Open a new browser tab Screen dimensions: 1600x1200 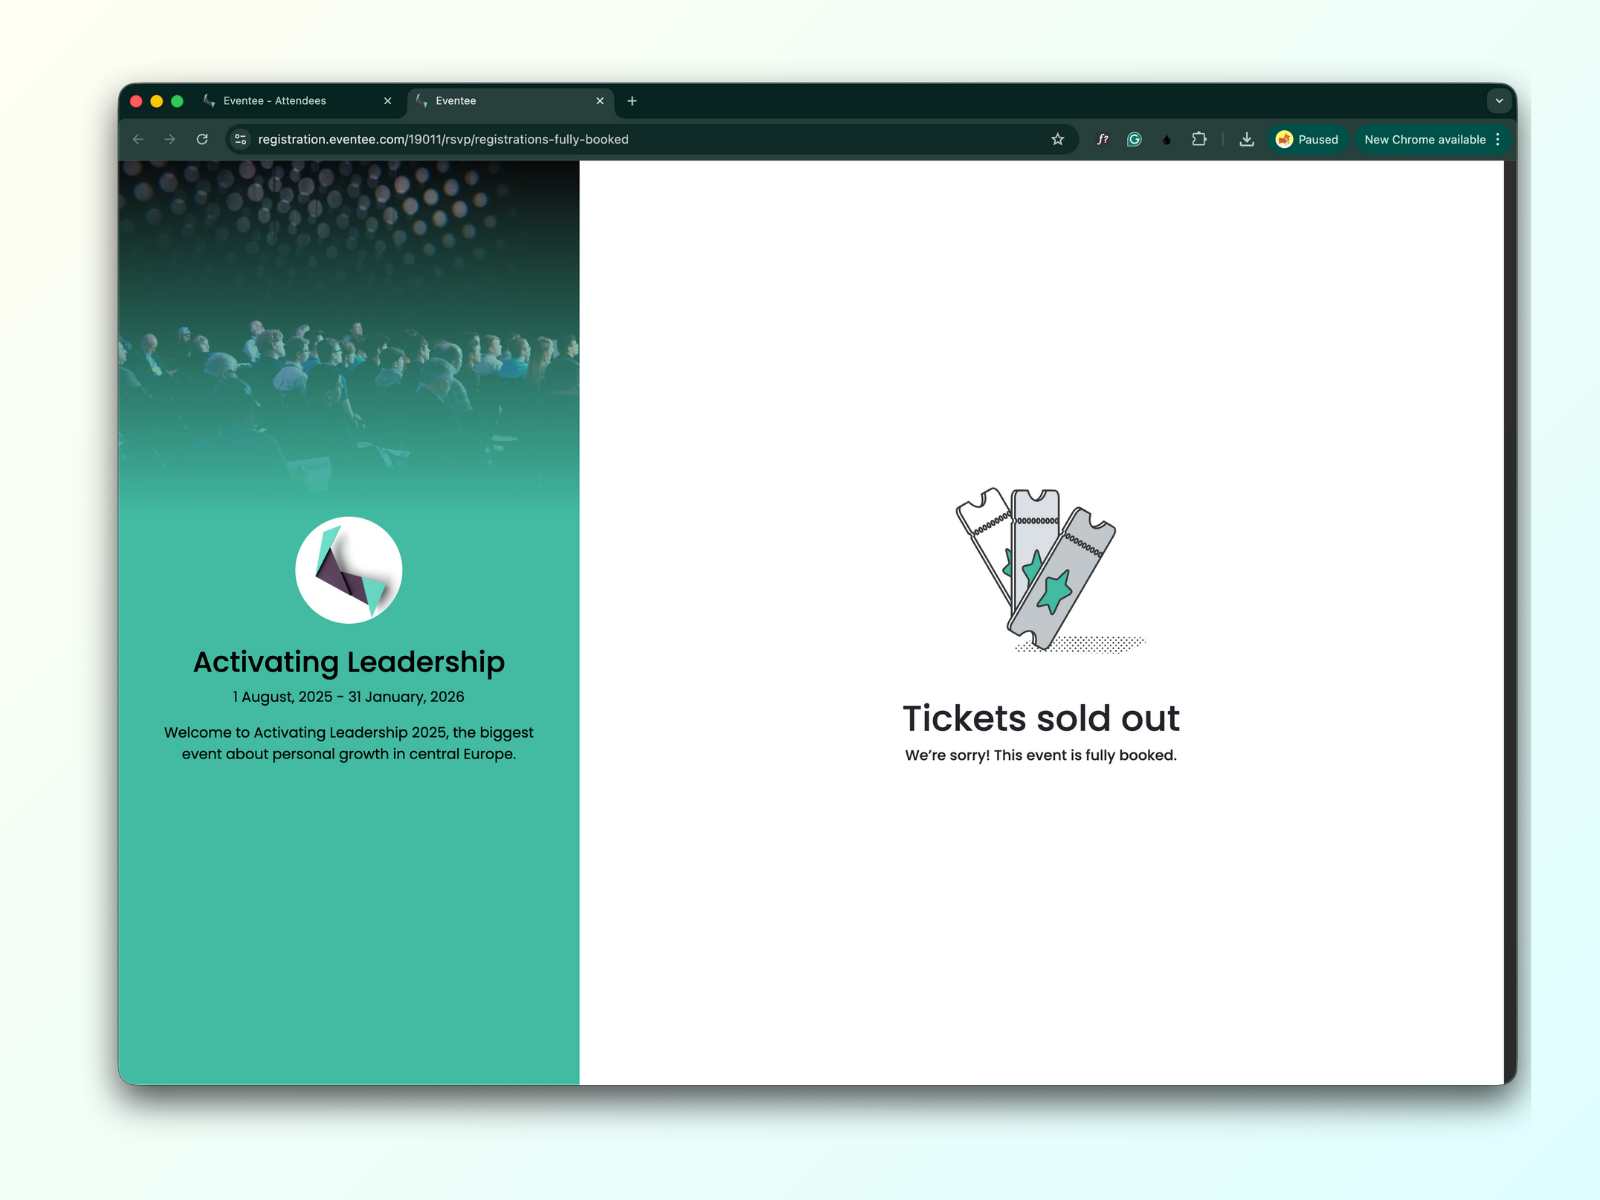tap(632, 101)
